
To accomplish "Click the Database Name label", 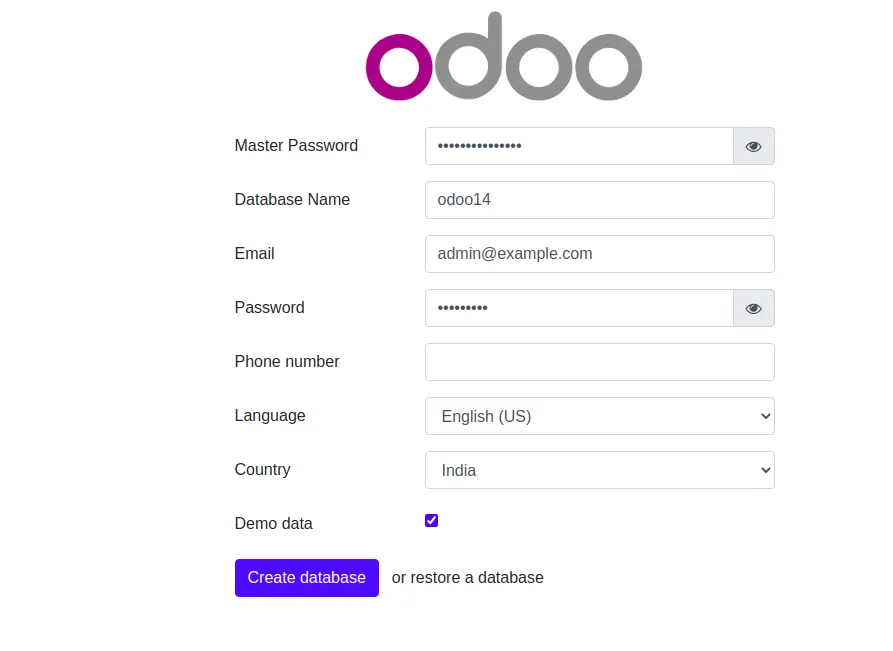I will 292,199.
